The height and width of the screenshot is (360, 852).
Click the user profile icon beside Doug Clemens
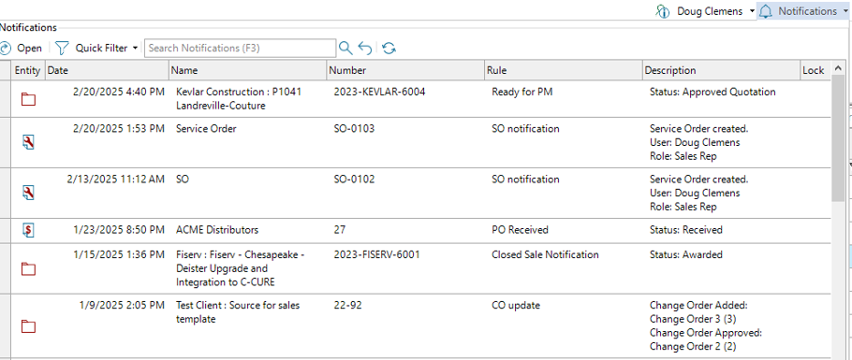662,11
